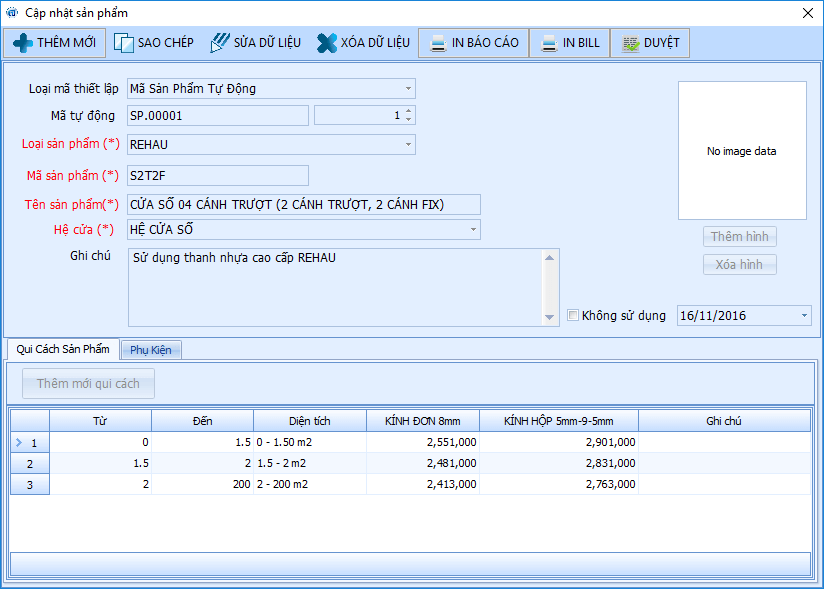Click the Sửa Dữ Liệu edit icon

[220, 43]
